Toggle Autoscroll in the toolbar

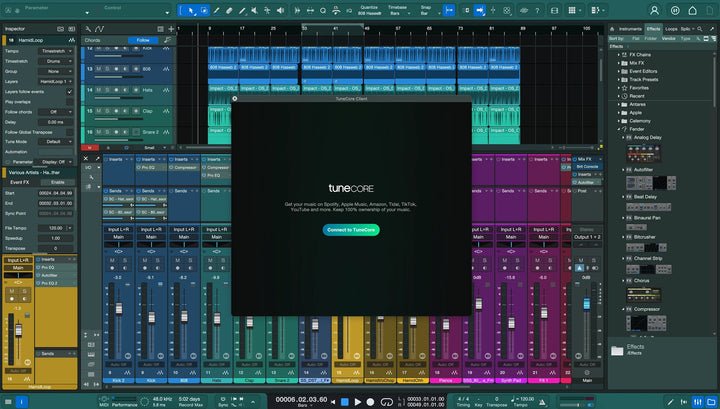(x=479, y=10)
